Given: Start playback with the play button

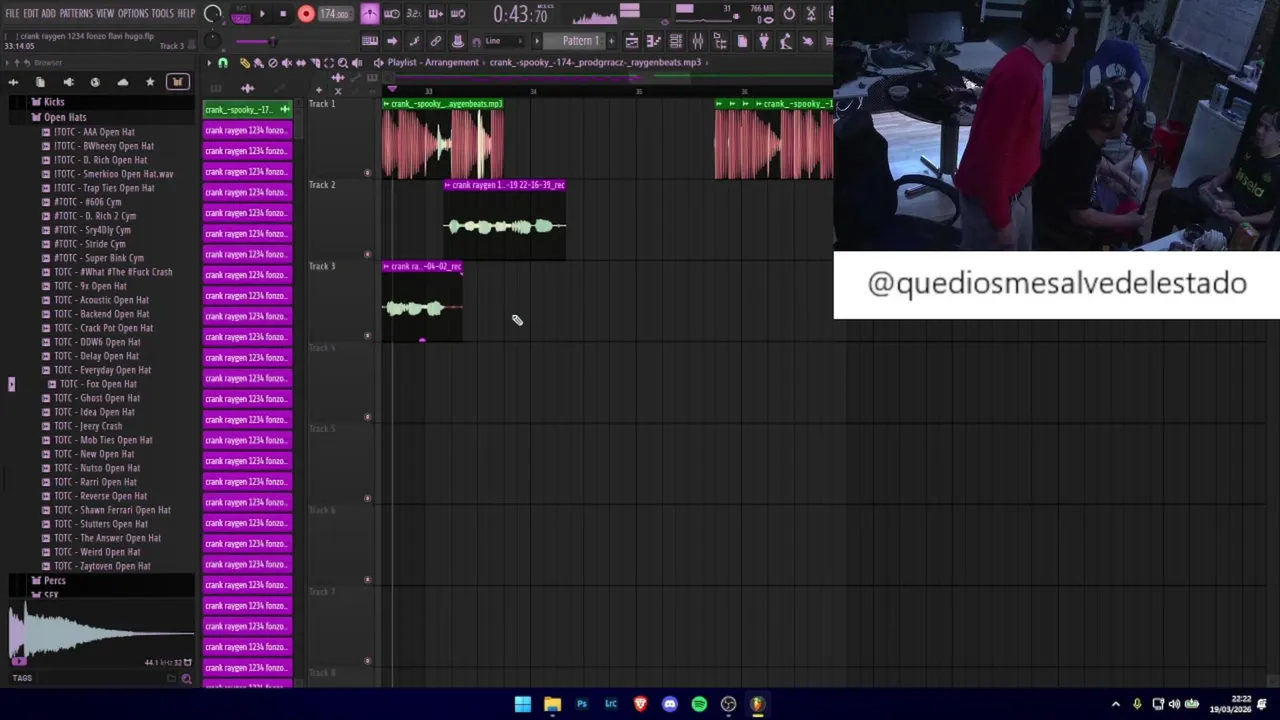Looking at the screenshot, I should click(x=262, y=14).
